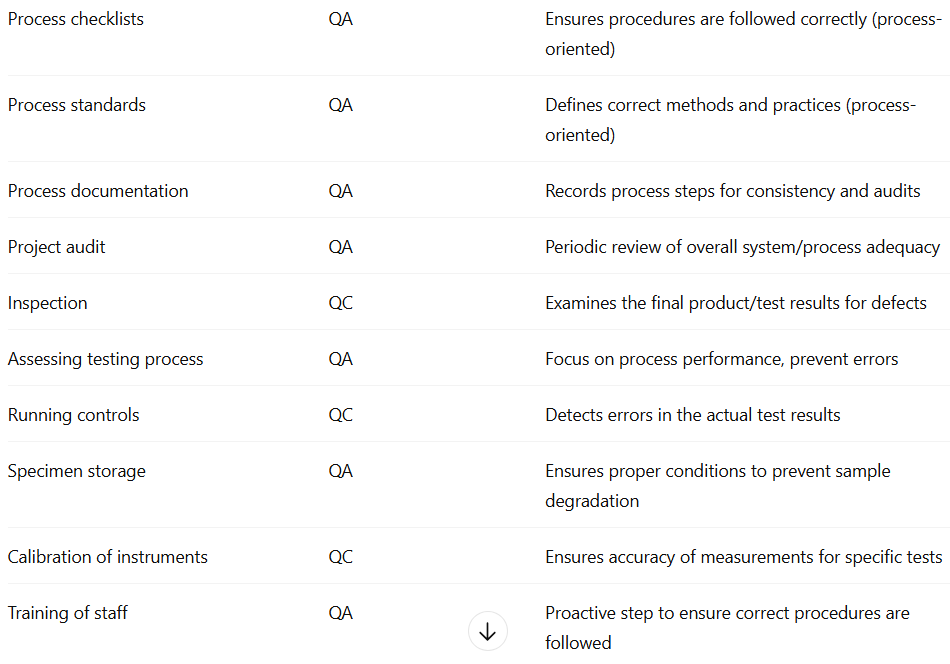The image size is (950, 664).
Task: Click the "Specimen storage" row label
Action: click(77, 471)
